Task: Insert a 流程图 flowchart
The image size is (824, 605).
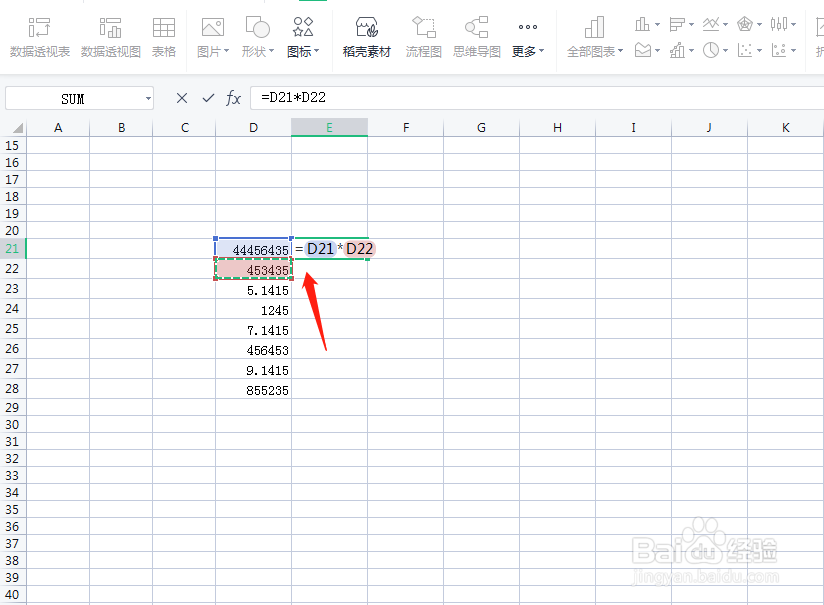Action: [424, 37]
